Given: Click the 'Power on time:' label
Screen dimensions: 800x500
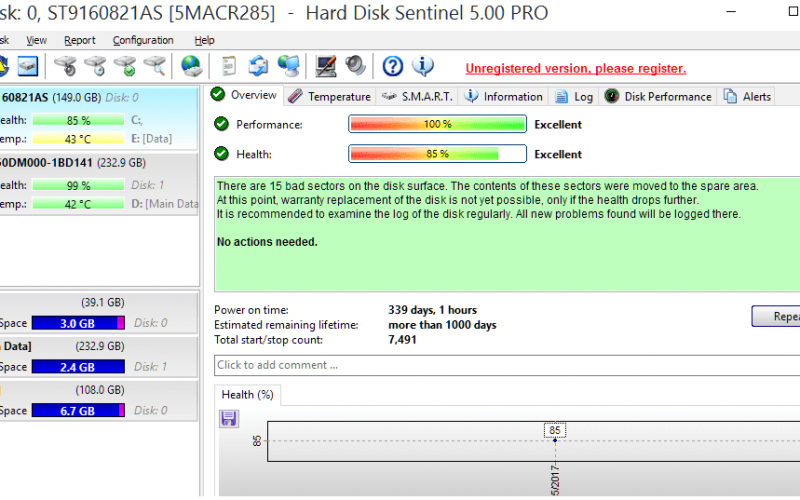Looking at the screenshot, I should click(x=251, y=310).
